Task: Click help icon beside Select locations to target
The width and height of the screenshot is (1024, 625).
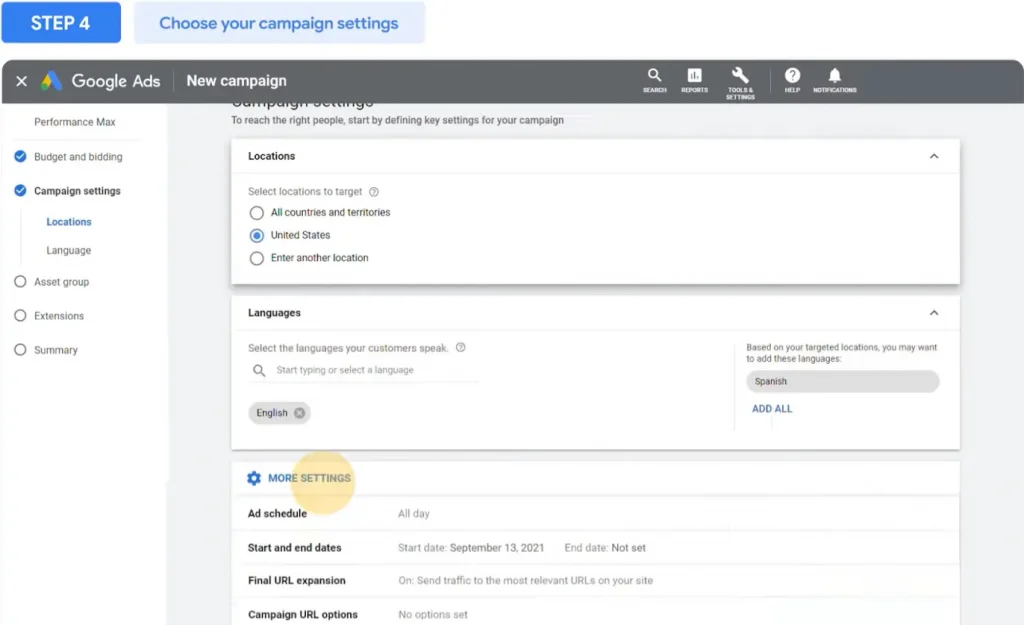Action: tap(374, 192)
